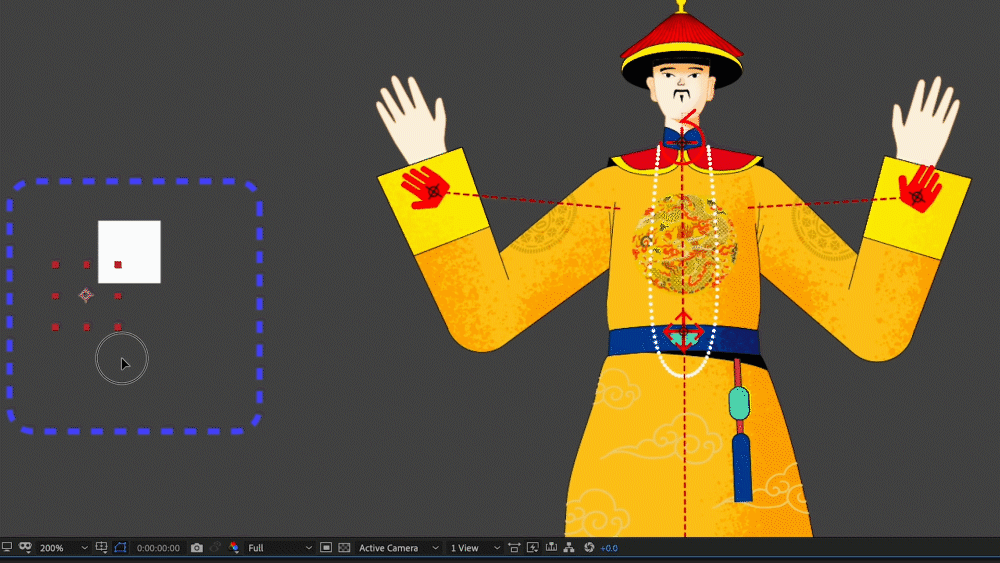
Task: Open the 3D glasses preview options icon
Action: [x=26, y=547]
